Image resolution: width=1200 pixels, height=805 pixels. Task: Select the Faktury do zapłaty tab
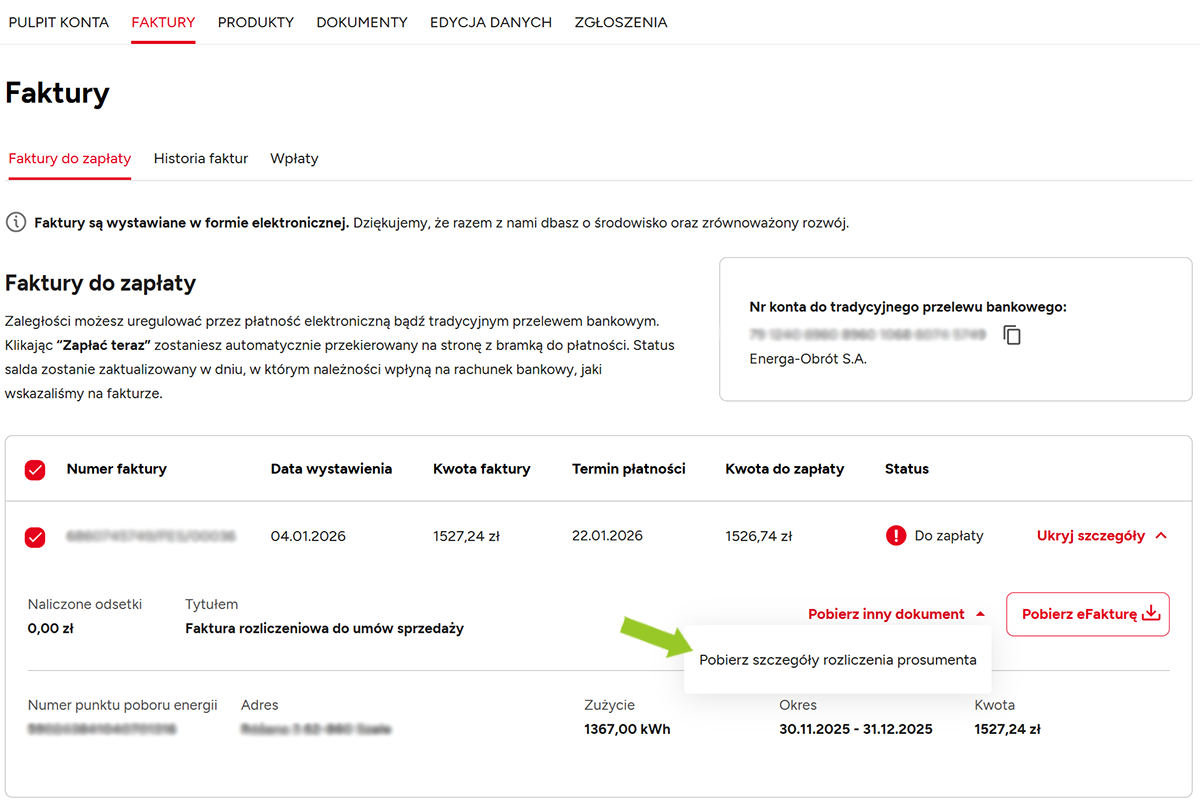click(x=70, y=158)
